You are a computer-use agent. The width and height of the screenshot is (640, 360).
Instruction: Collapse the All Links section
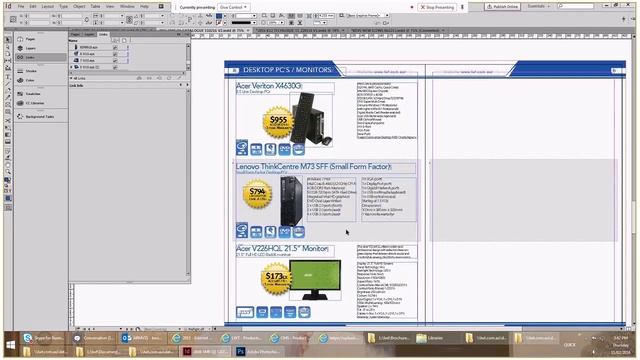[x=71, y=78]
